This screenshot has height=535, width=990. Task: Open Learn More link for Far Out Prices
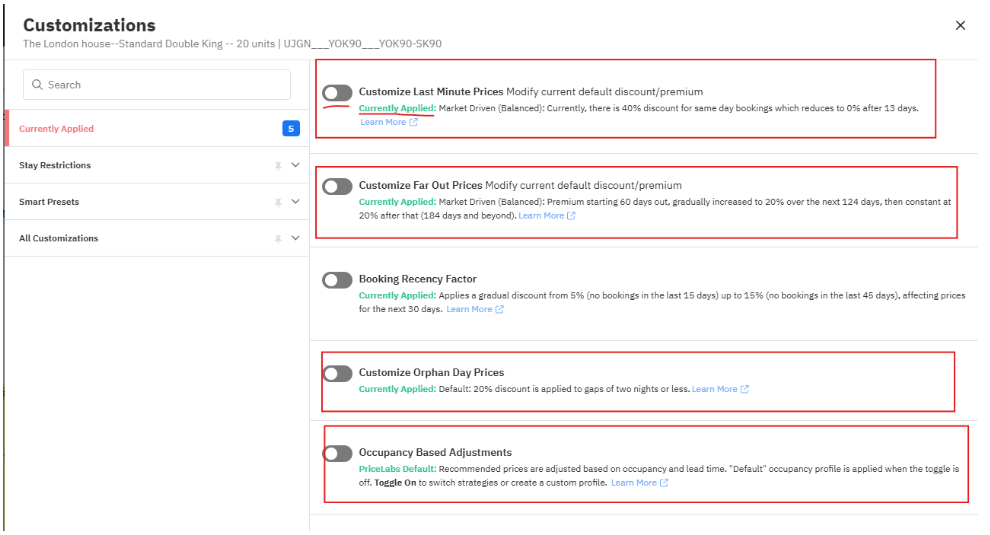click(x=541, y=216)
